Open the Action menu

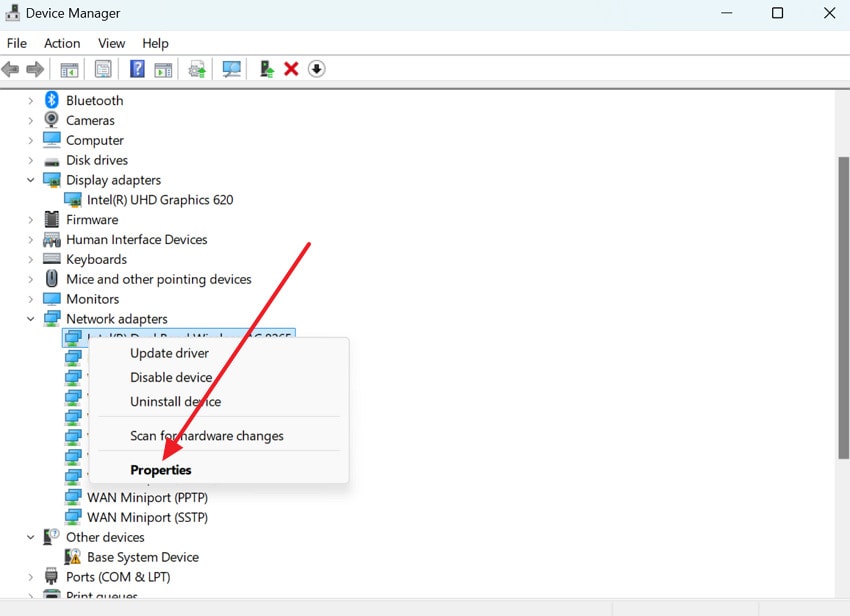click(x=61, y=43)
